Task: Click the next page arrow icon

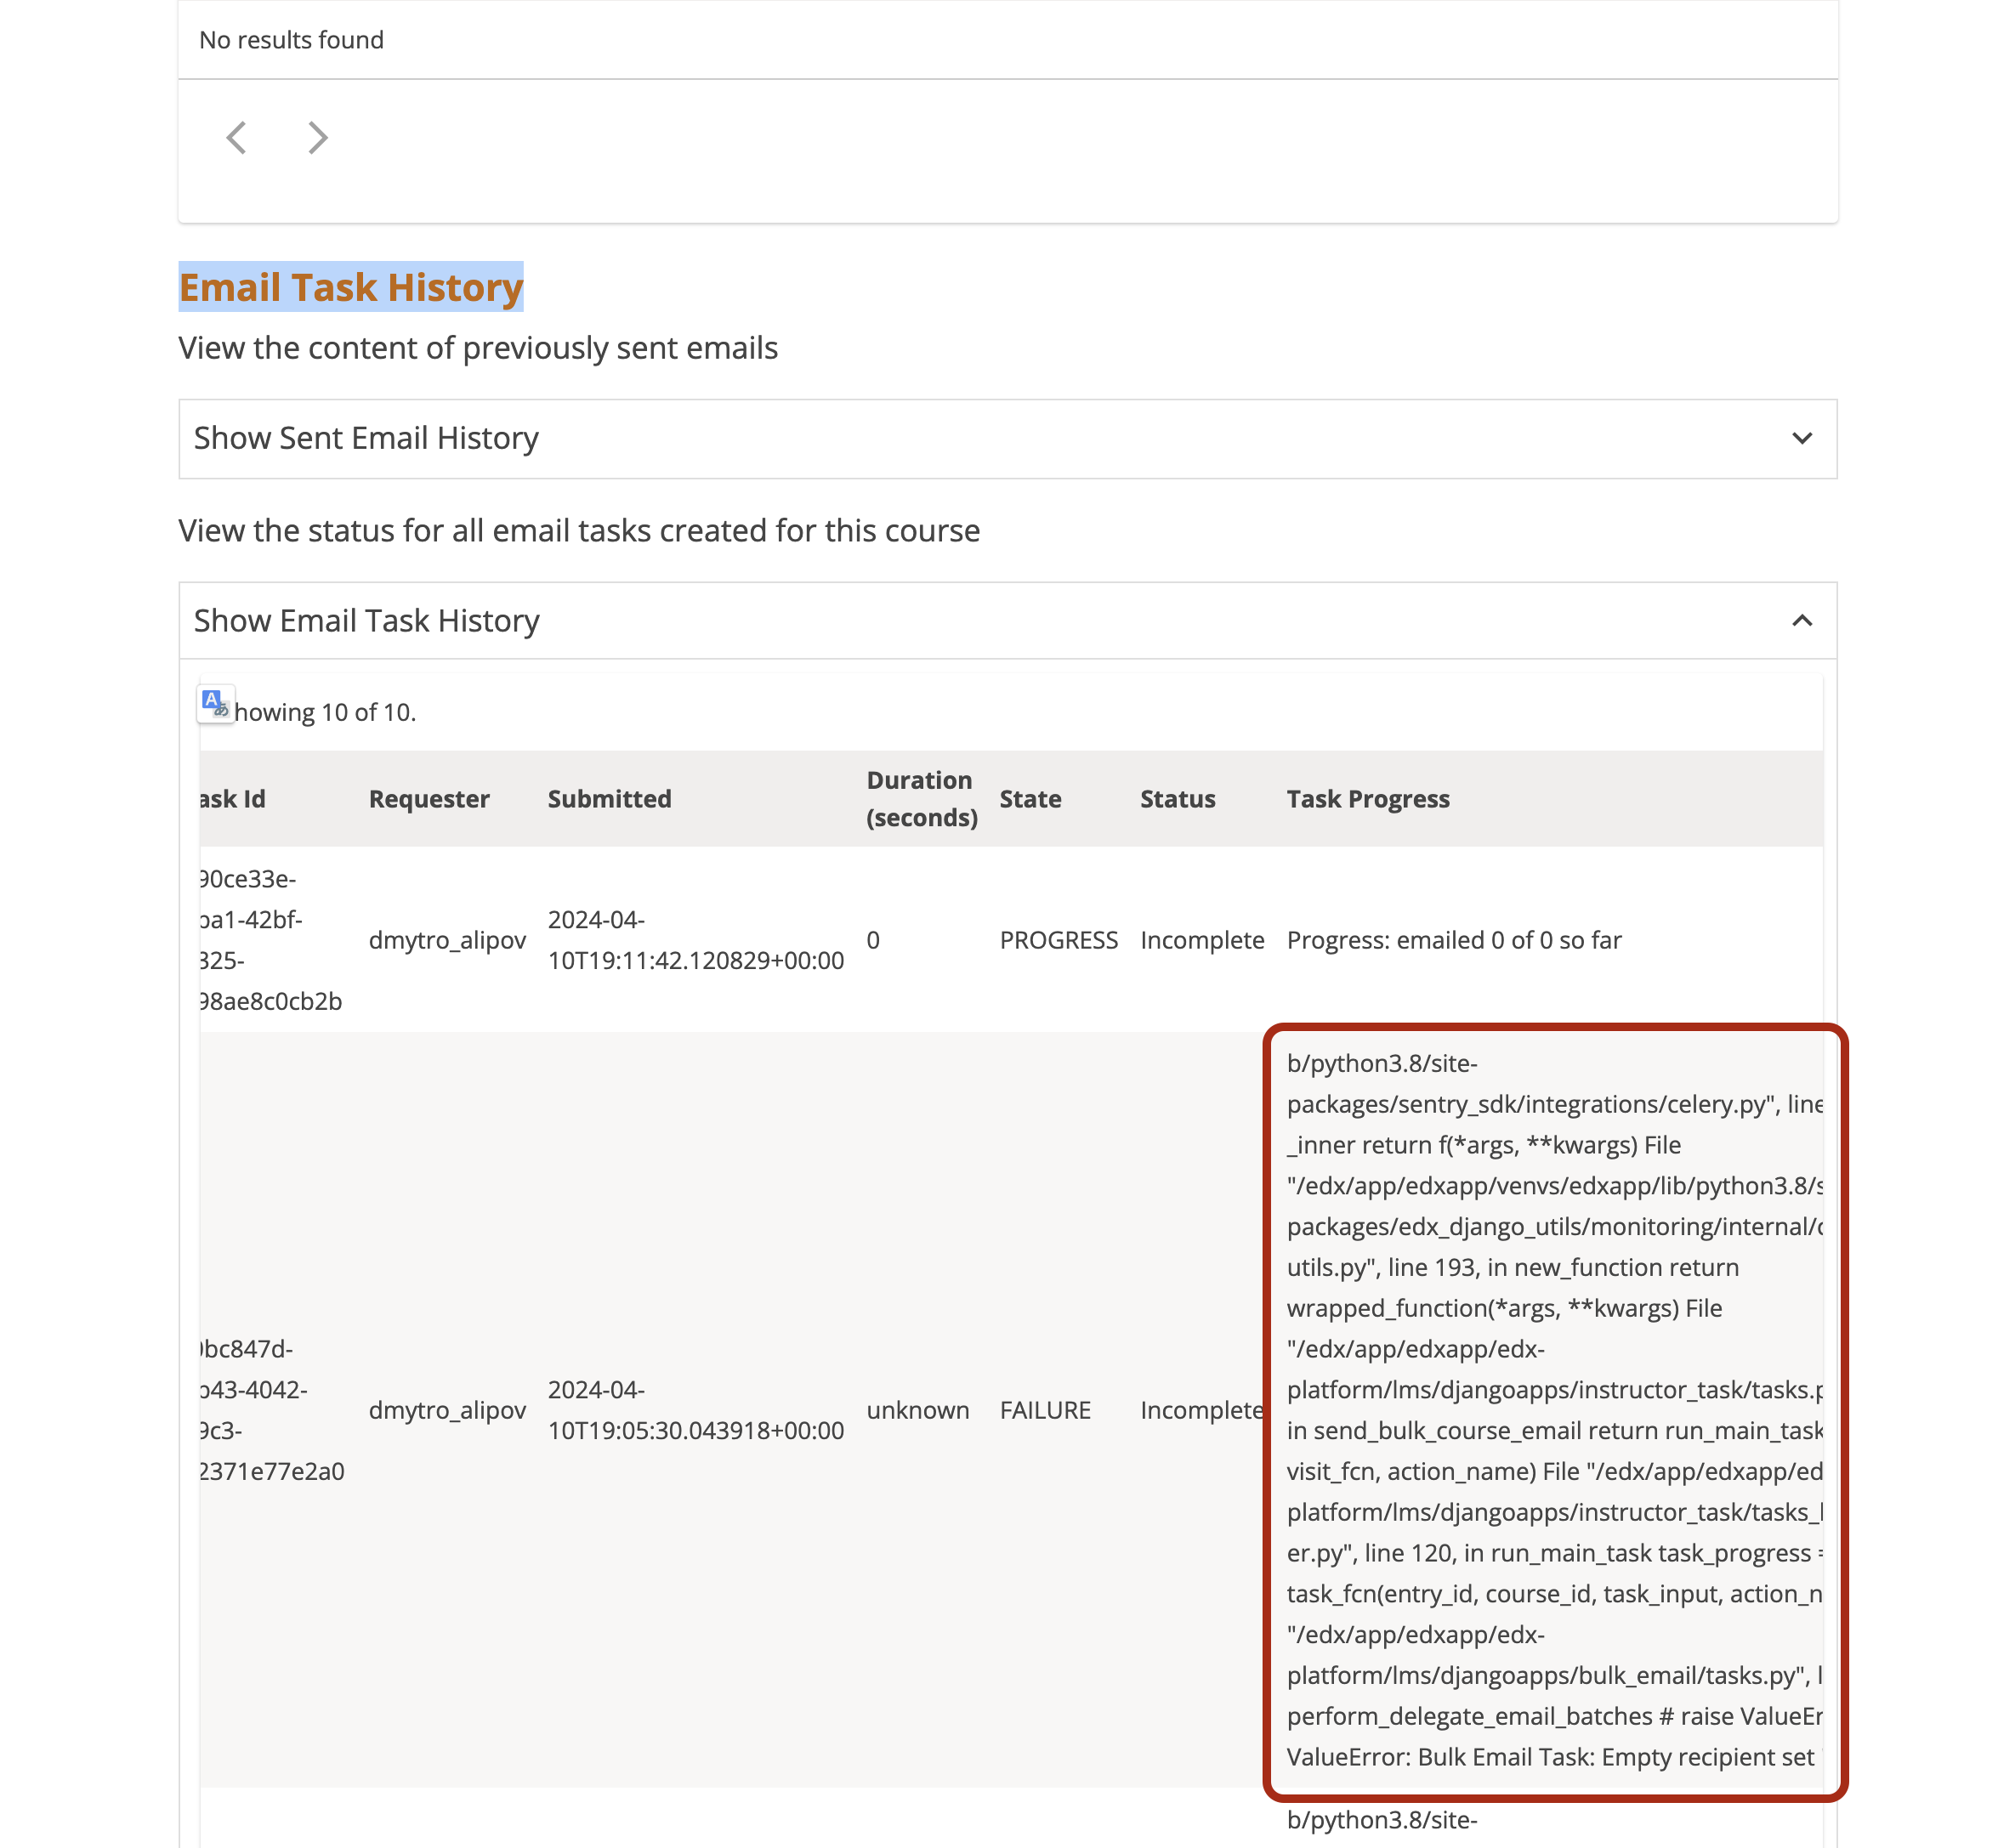Action: [317, 138]
